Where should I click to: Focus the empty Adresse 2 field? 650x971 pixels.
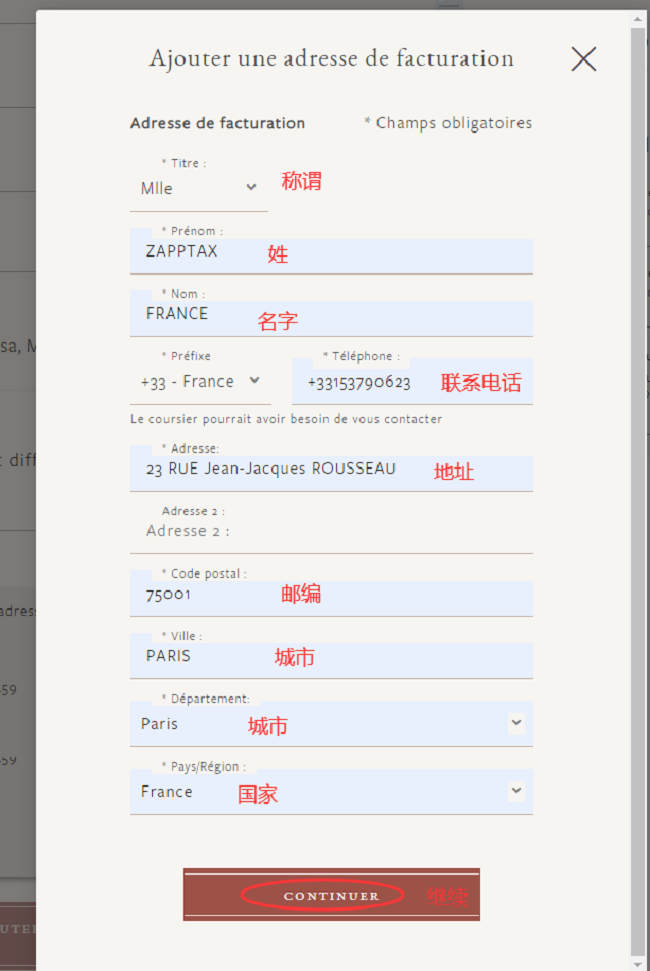click(x=330, y=532)
